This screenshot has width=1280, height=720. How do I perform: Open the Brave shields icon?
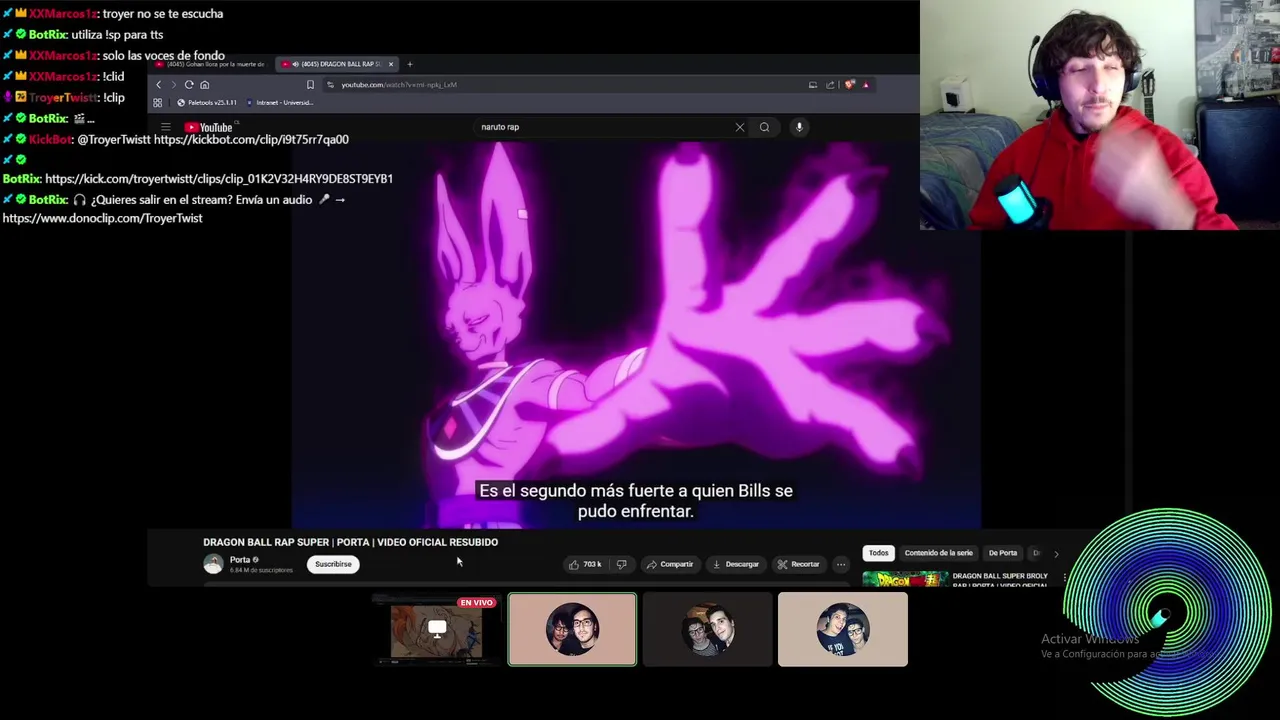[x=849, y=85]
